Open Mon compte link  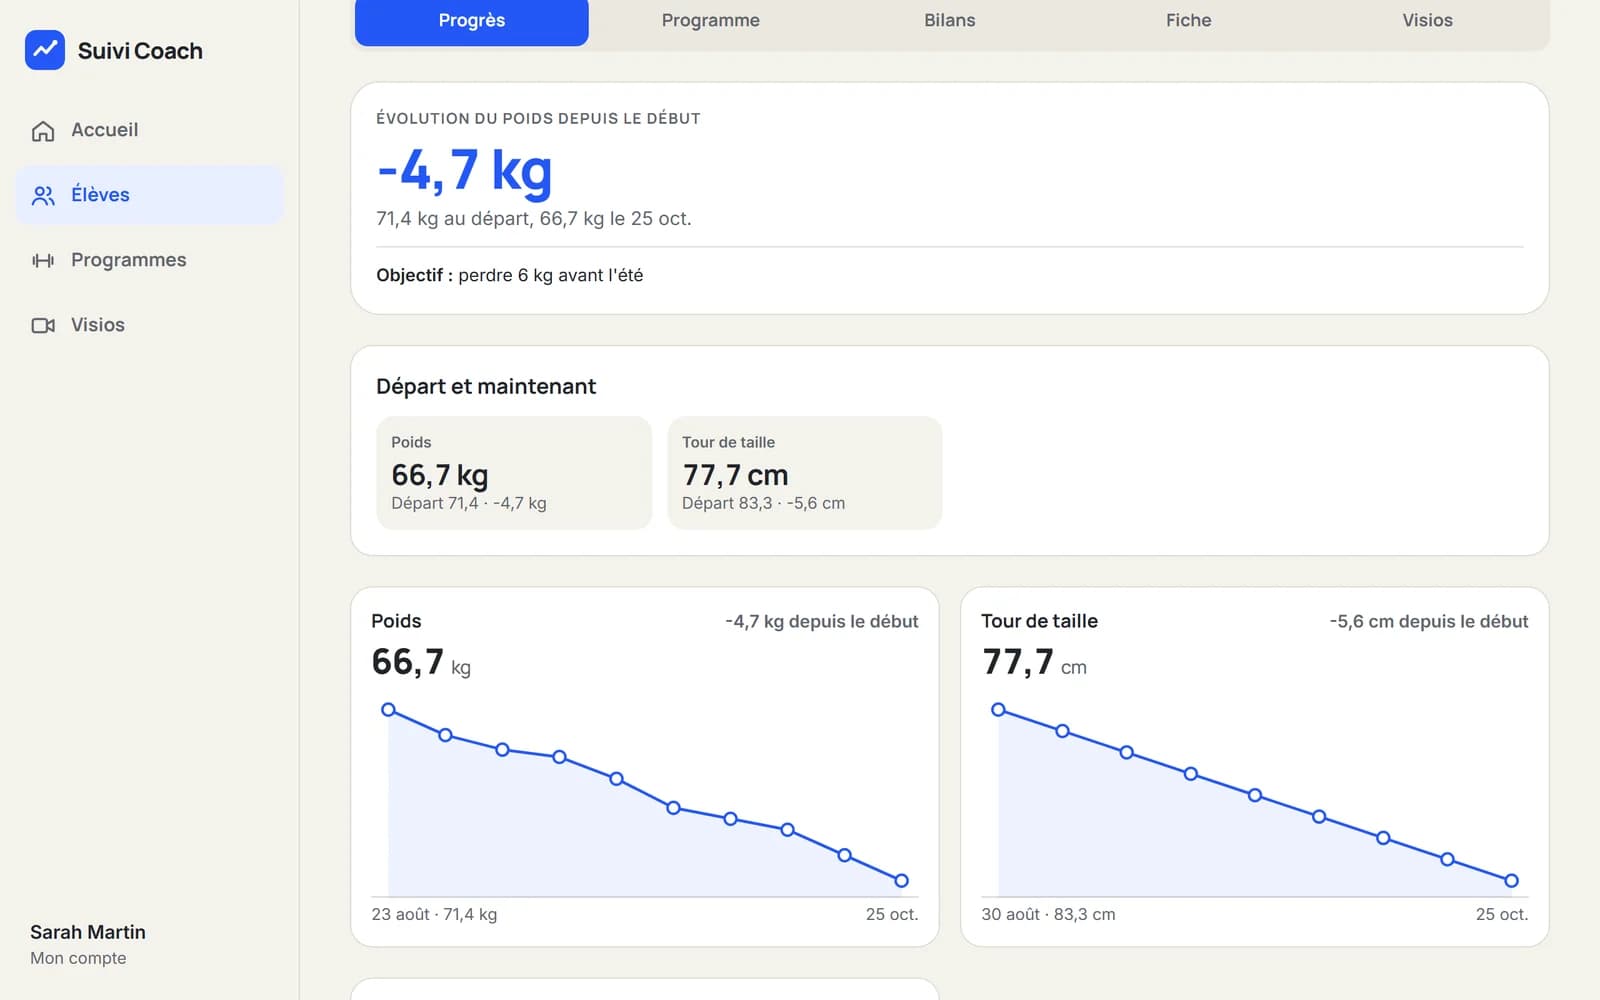point(78,958)
